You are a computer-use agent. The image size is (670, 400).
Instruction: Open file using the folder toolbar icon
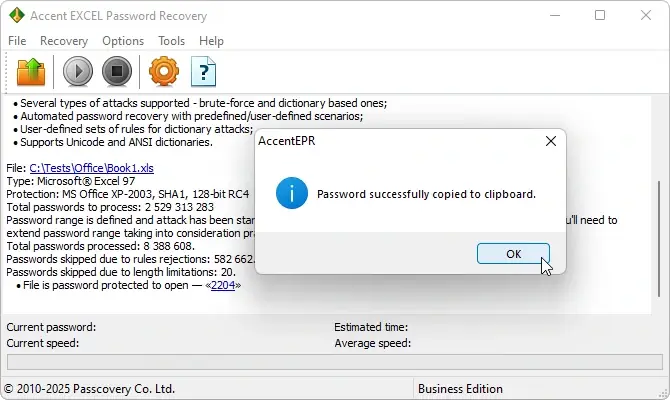point(31,71)
